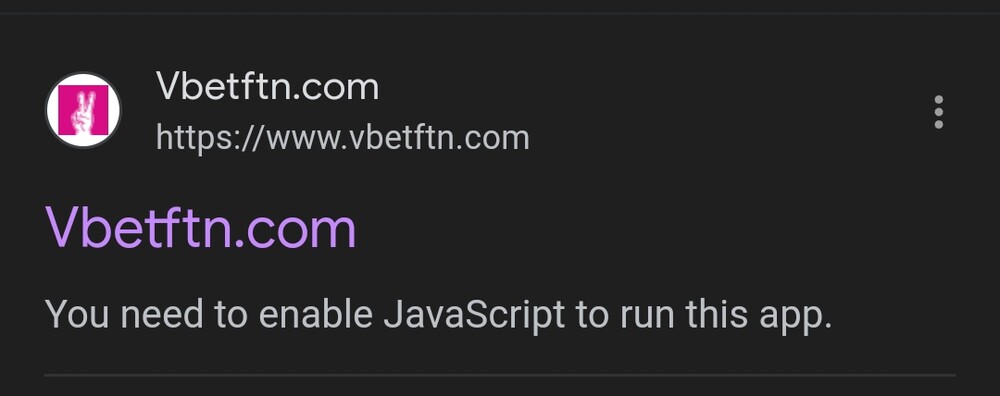Click the word JavaScript in the snippet

tap(474, 316)
